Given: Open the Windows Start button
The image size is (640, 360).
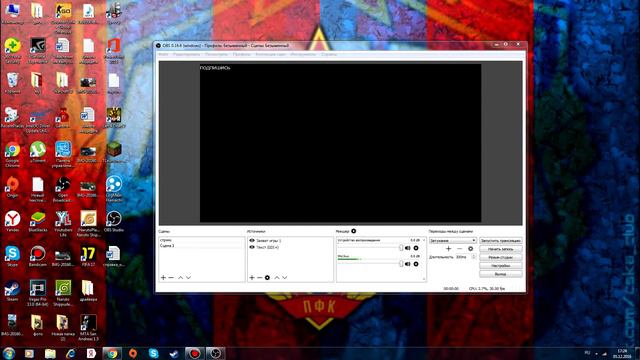Looking at the screenshot, I should point(9,353).
